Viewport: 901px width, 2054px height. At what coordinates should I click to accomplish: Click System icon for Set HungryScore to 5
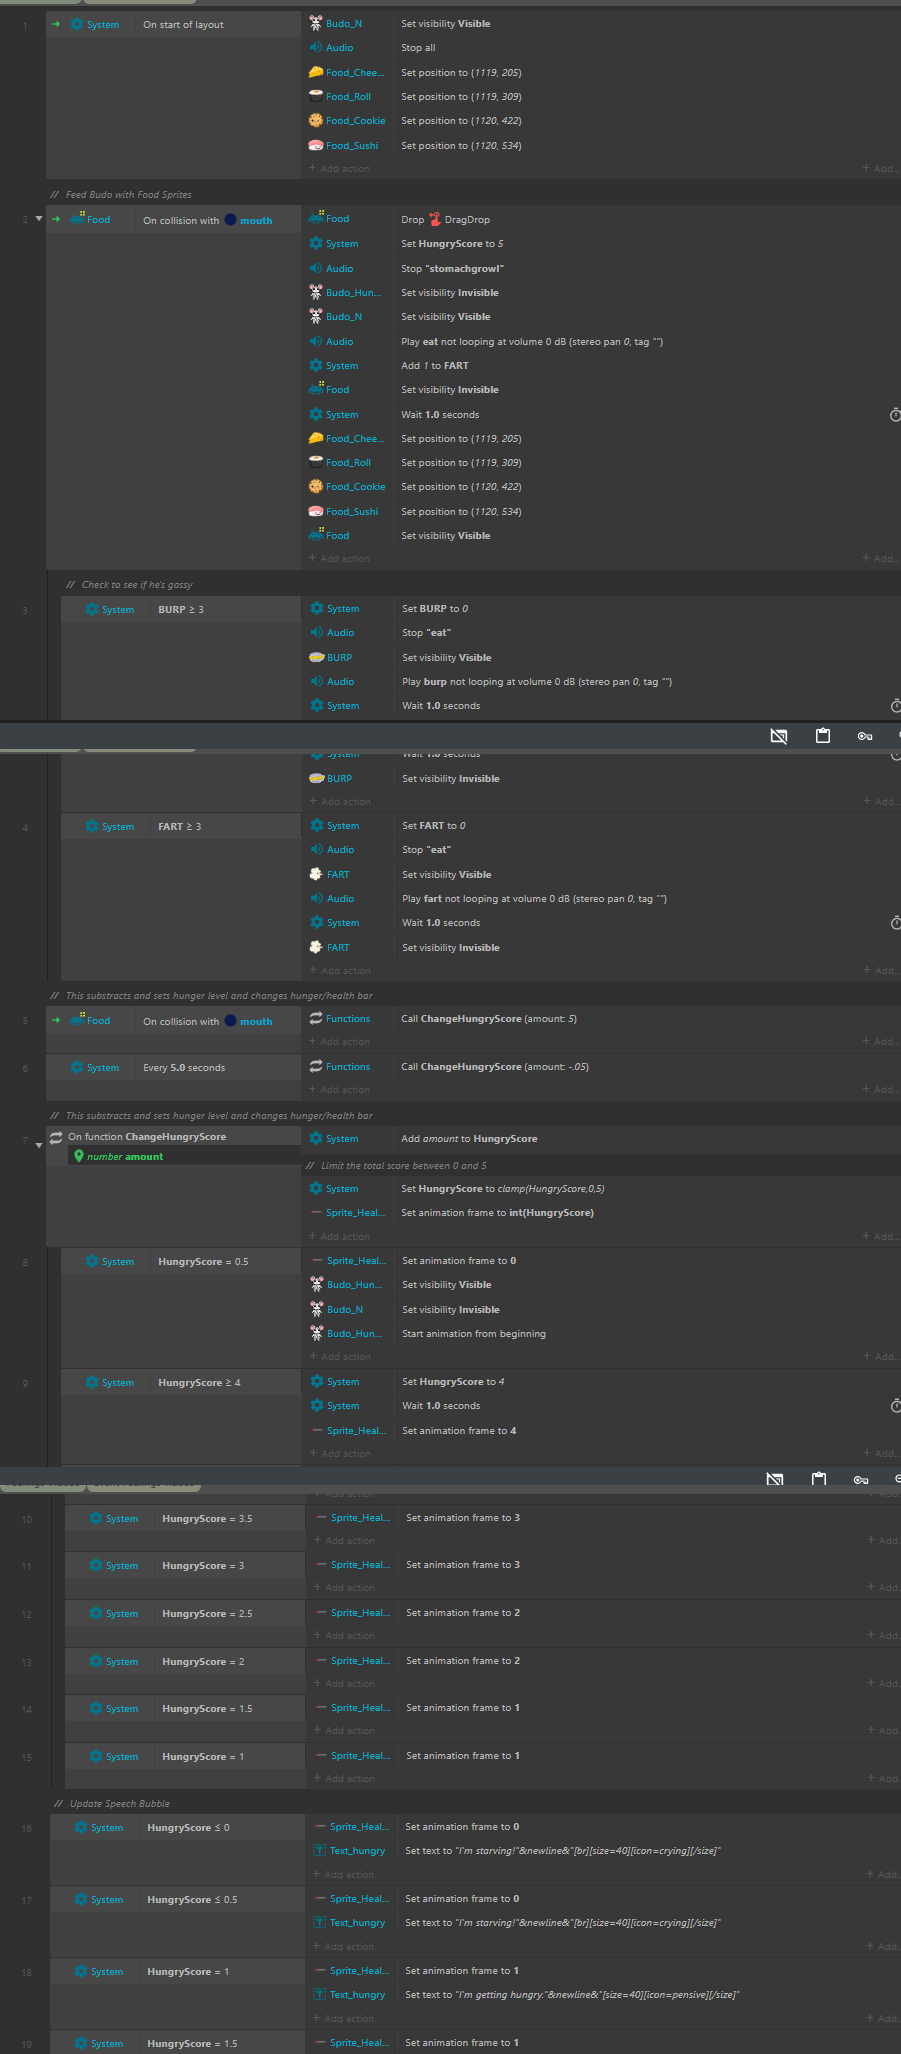click(316, 244)
